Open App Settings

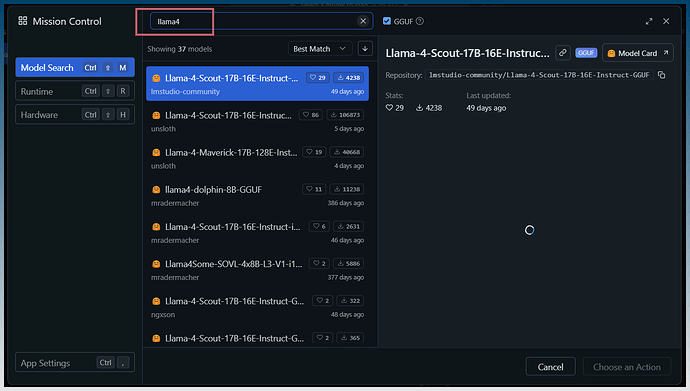75,363
